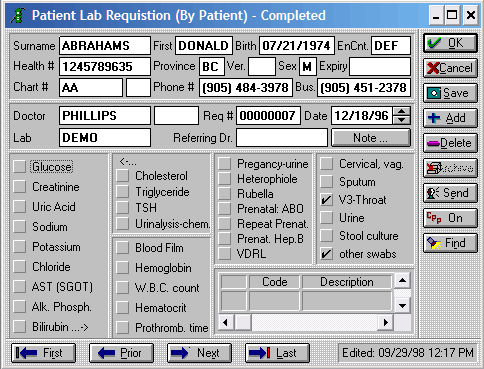Click the Description column header
The width and height of the screenshot is (484, 369).
347,282
